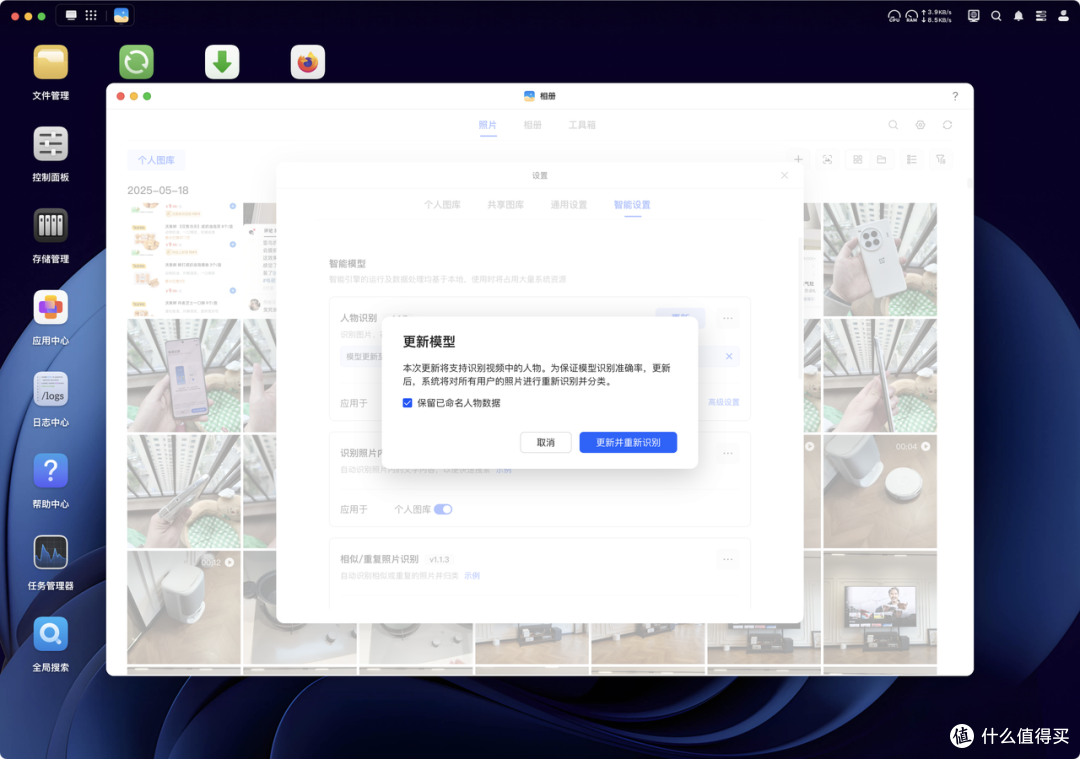
Task: Switch to the 工具箱 tab
Action: click(x=582, y=125)
